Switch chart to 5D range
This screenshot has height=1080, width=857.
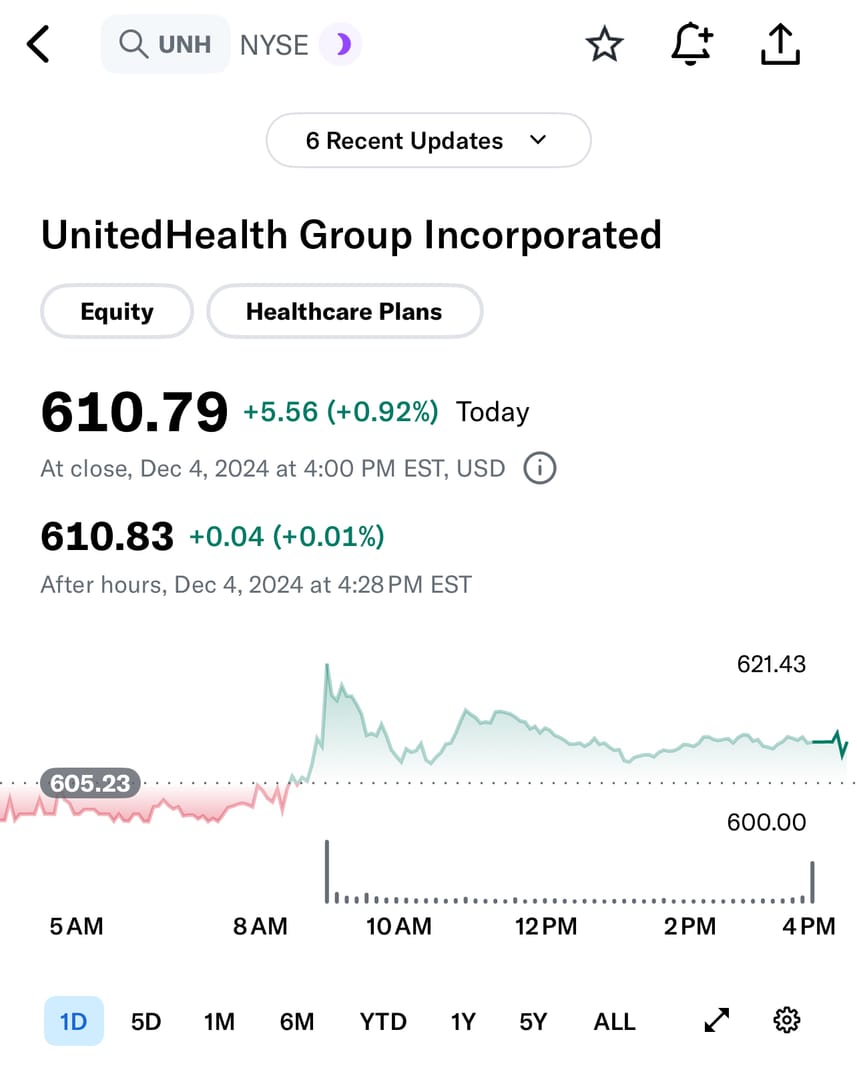tap(146, 1021)
